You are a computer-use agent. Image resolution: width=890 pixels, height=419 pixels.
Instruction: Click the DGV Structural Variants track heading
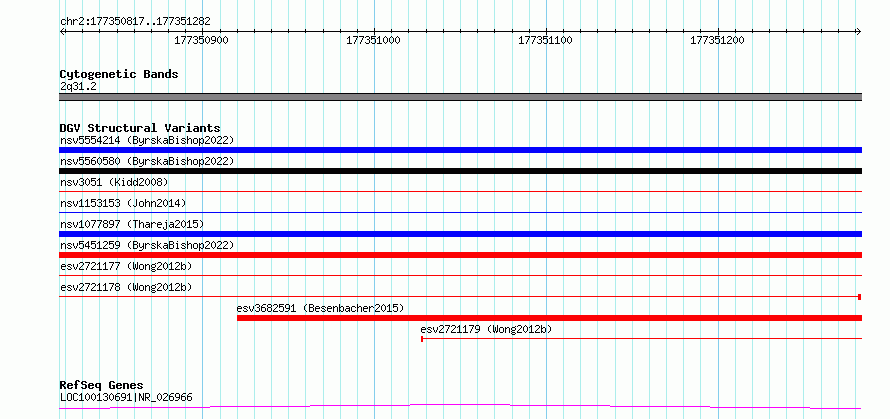pyautogui.click(x=140, y=128)
